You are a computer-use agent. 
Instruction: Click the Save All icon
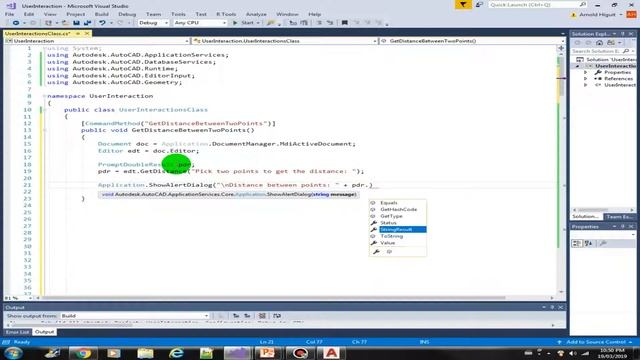coord(87,23)
